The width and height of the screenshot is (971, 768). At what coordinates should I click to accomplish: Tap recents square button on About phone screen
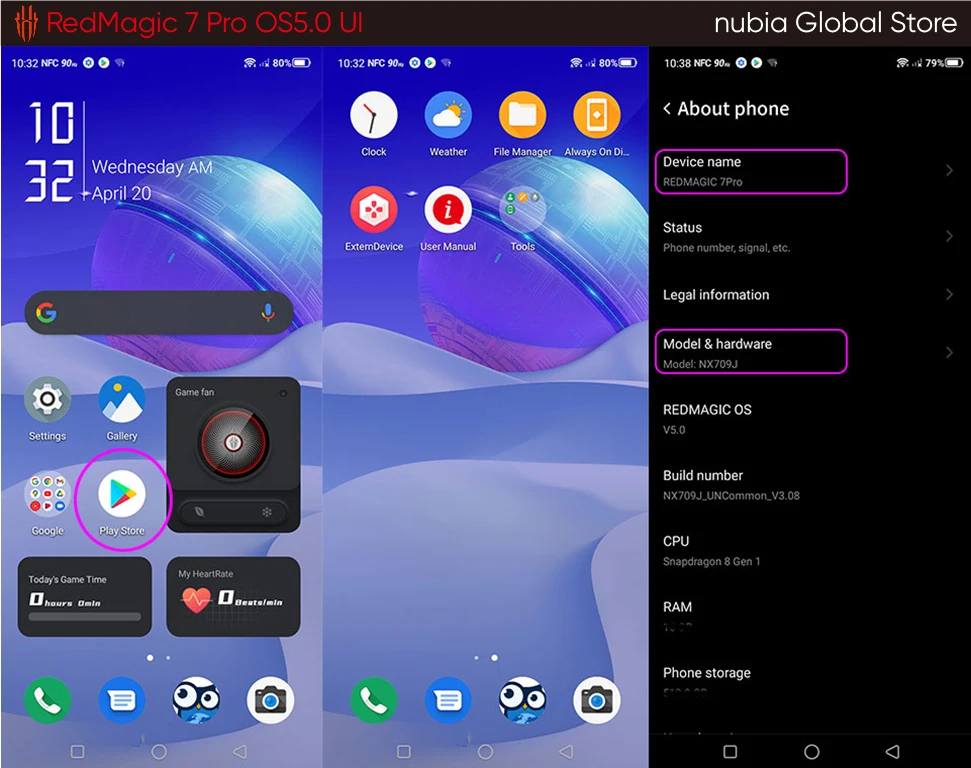click(730, 752)
